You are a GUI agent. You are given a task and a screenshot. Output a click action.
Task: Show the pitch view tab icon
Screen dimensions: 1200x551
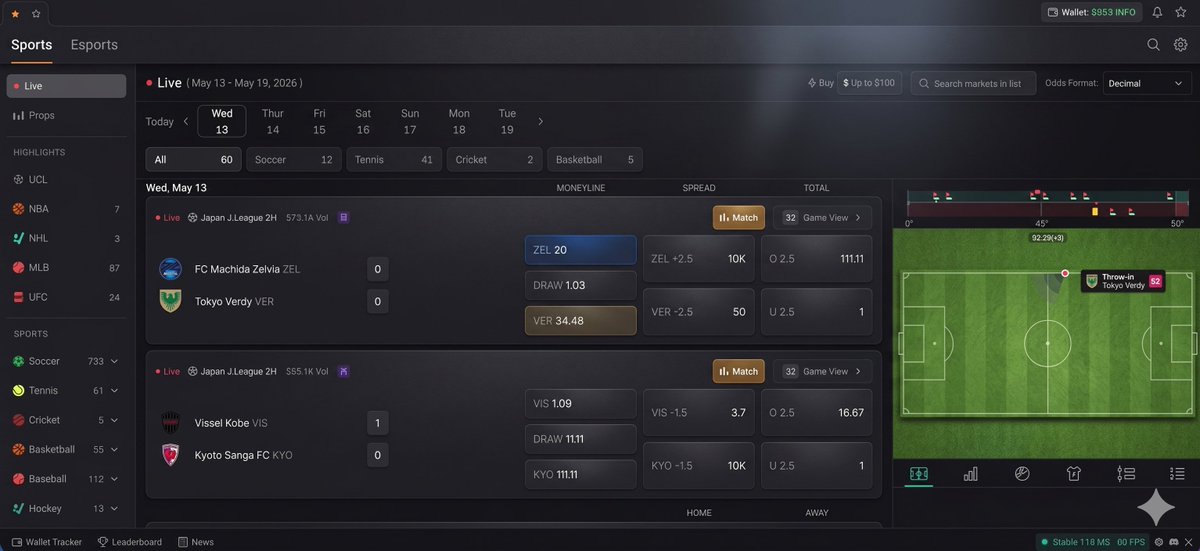point(918,474)
